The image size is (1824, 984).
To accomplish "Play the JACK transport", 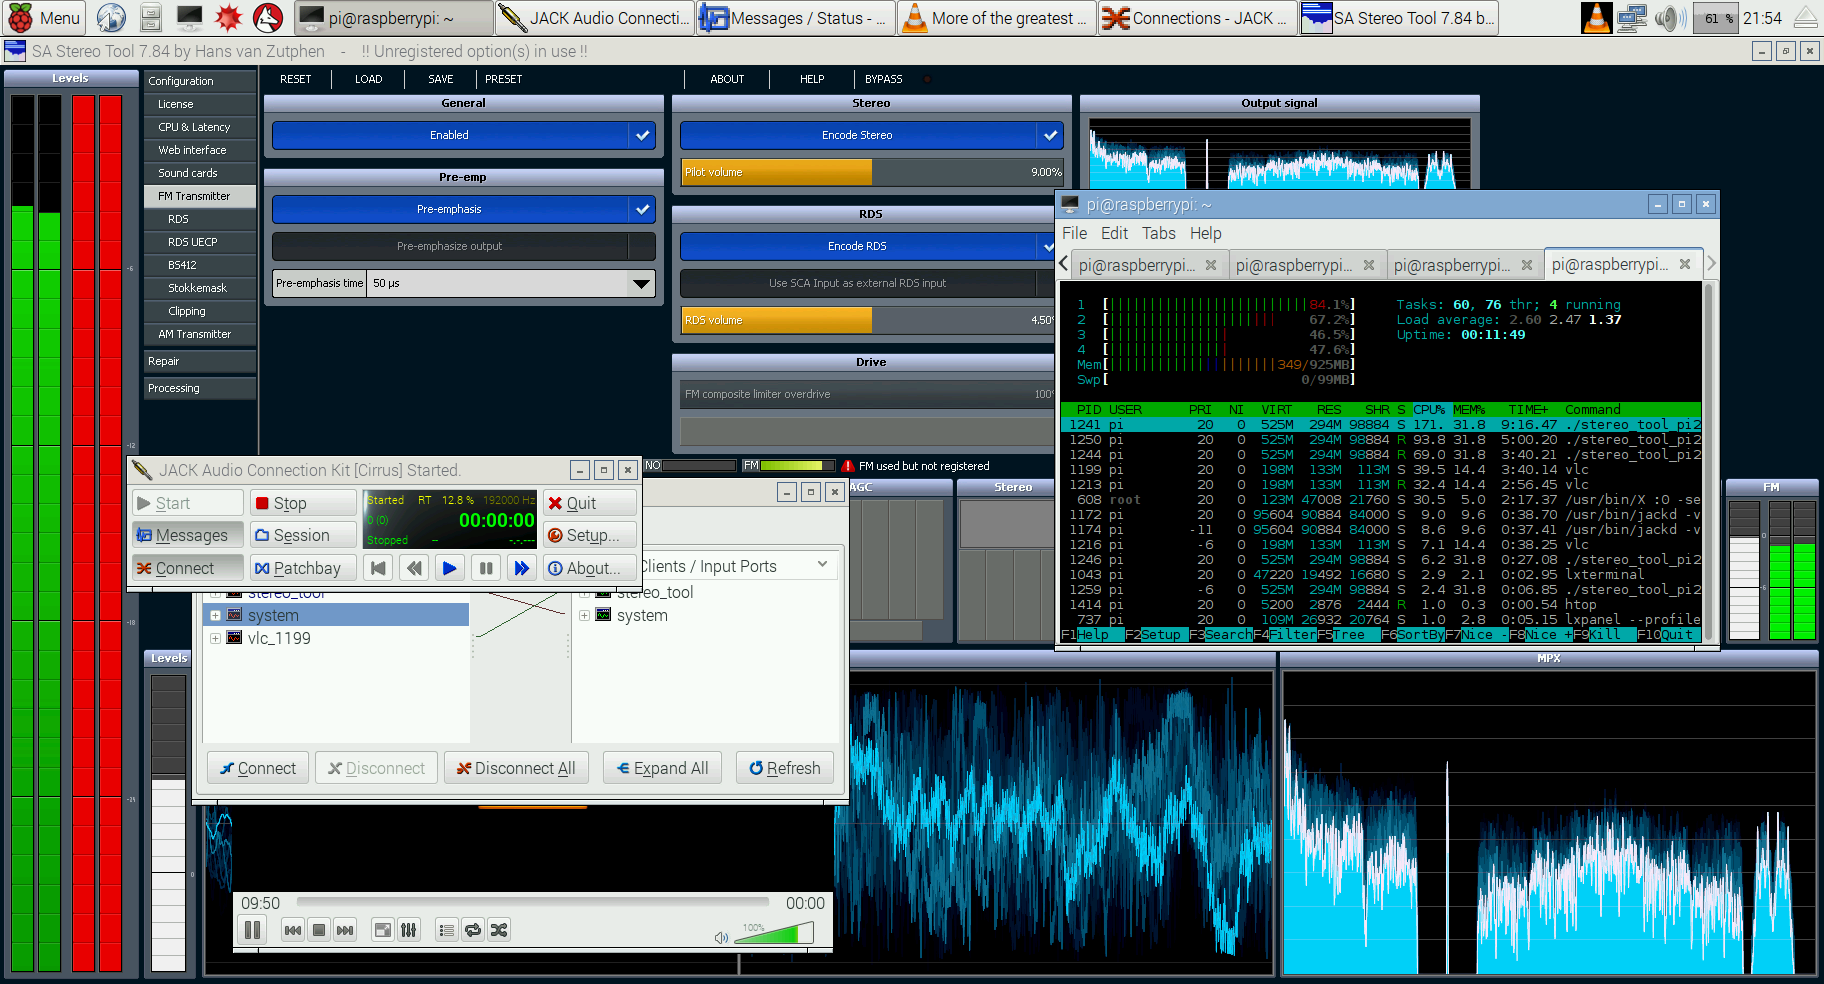I will pyautogui.click(x=450, y=568).
